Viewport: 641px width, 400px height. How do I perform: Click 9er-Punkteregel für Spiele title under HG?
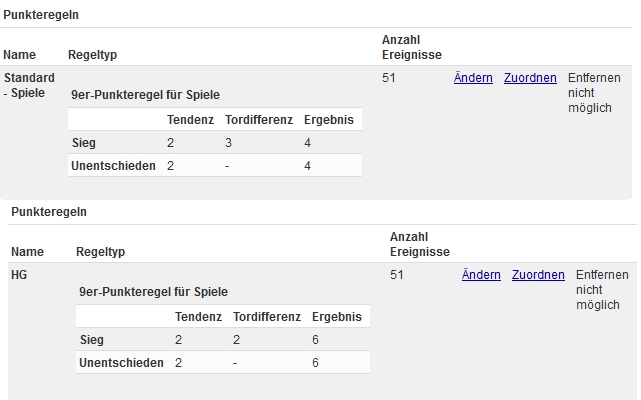pyautogui.click(x=153, y=292)
